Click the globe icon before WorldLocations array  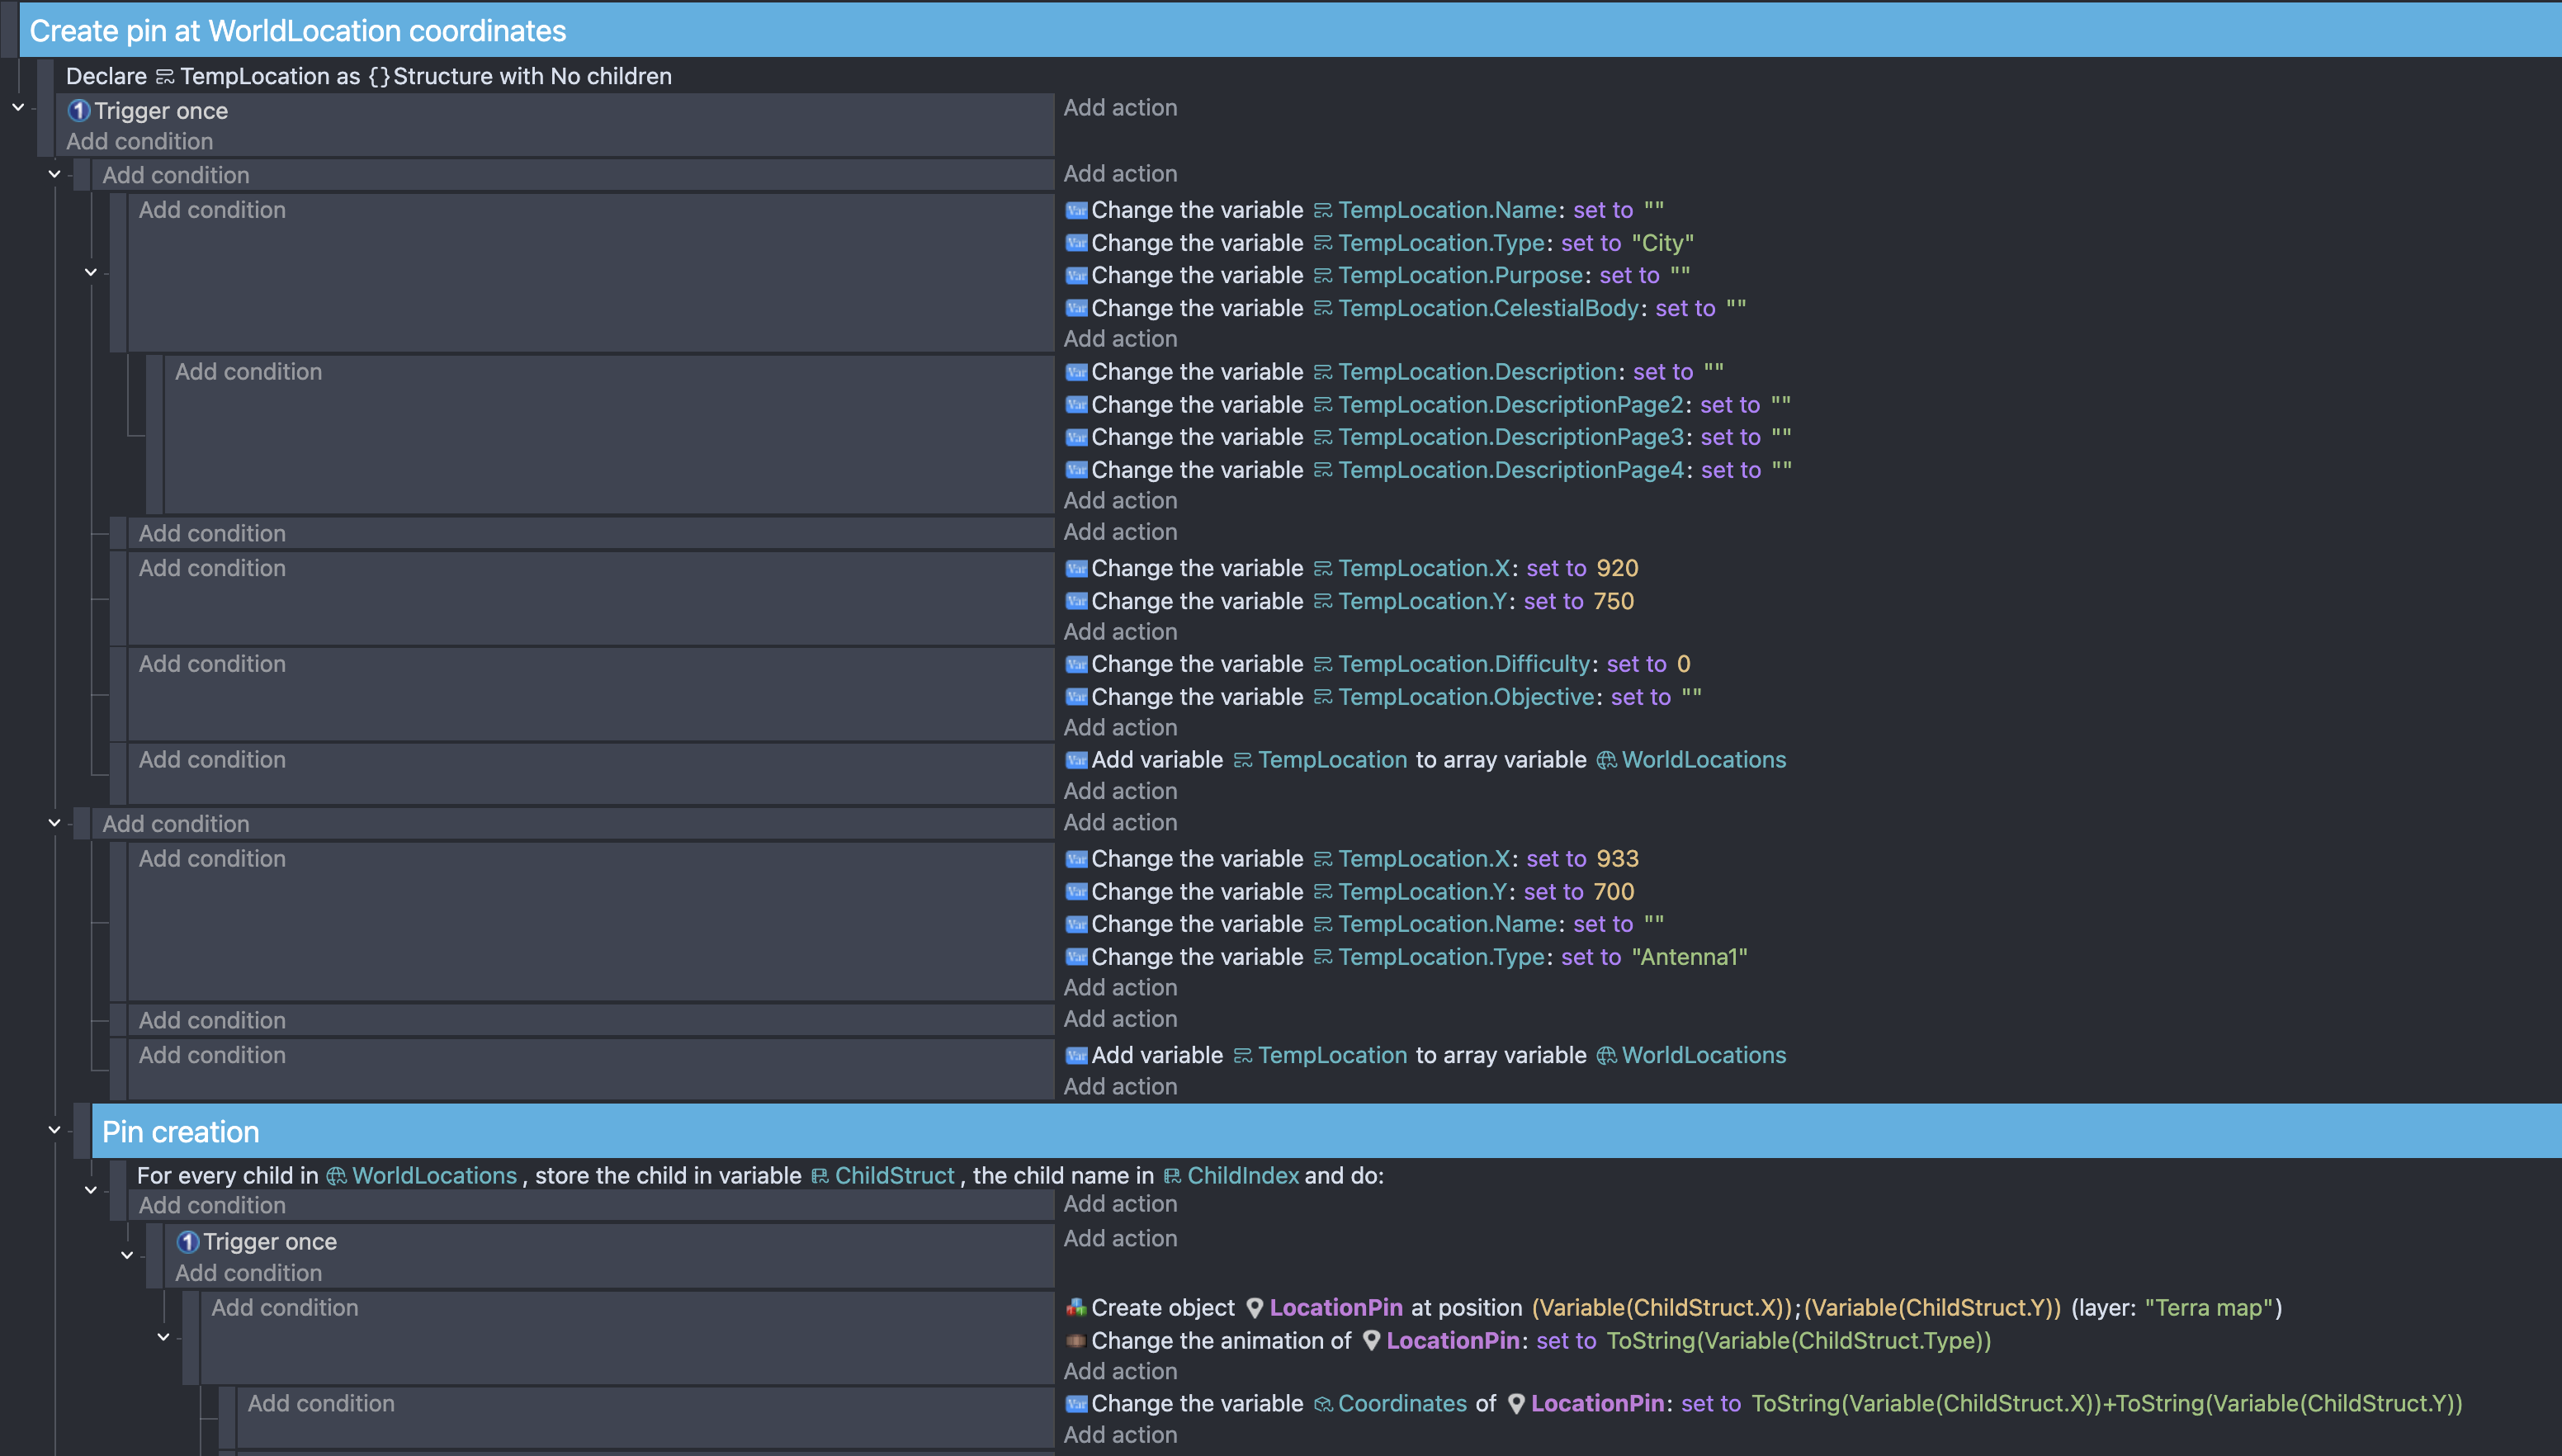pos(1606,759)
